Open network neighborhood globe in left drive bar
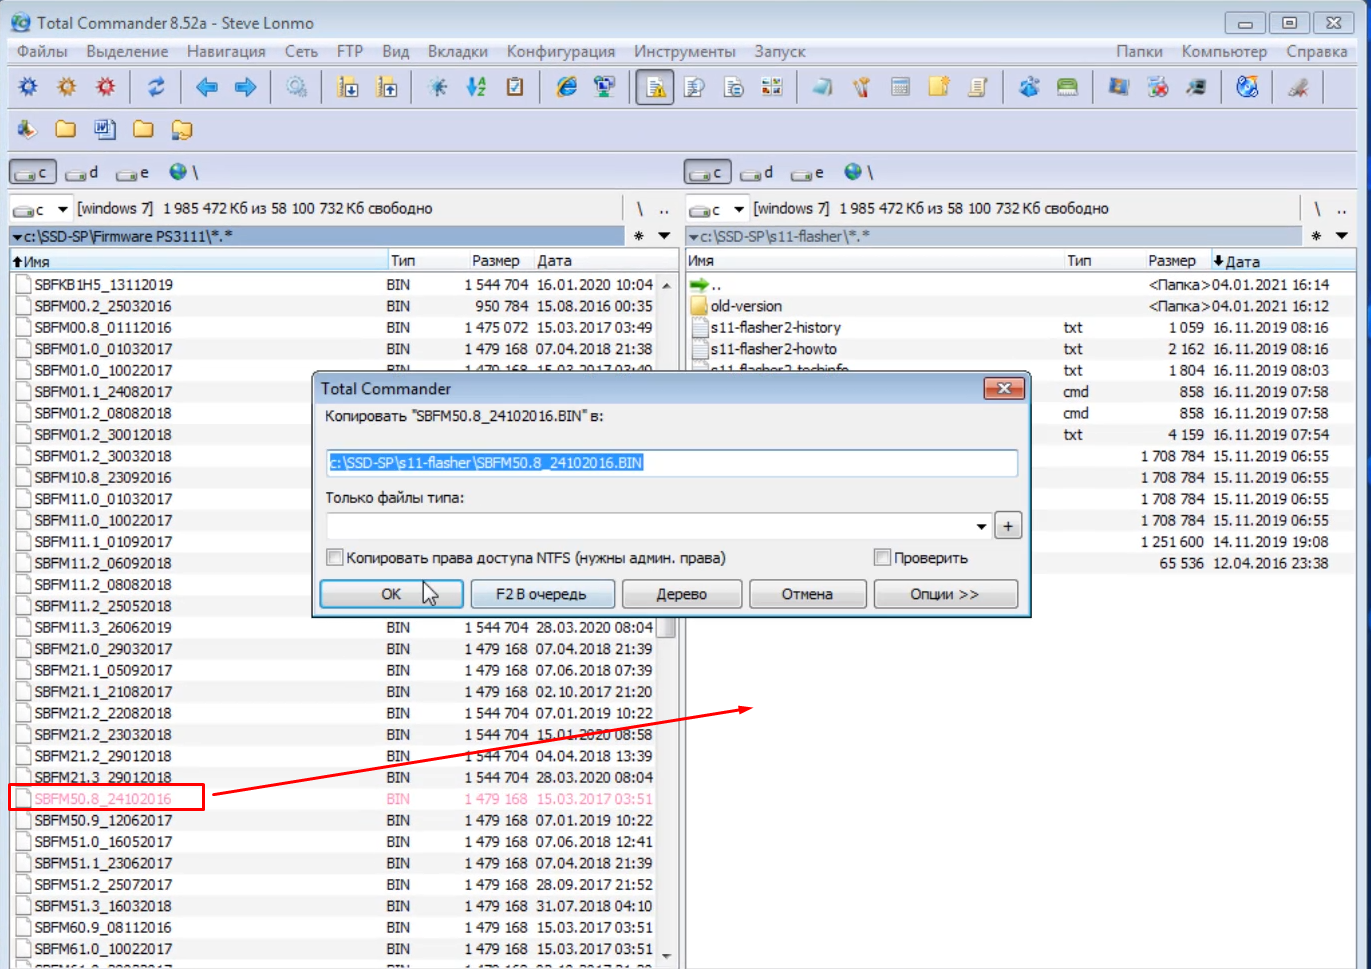 click(x=184, y=173)
